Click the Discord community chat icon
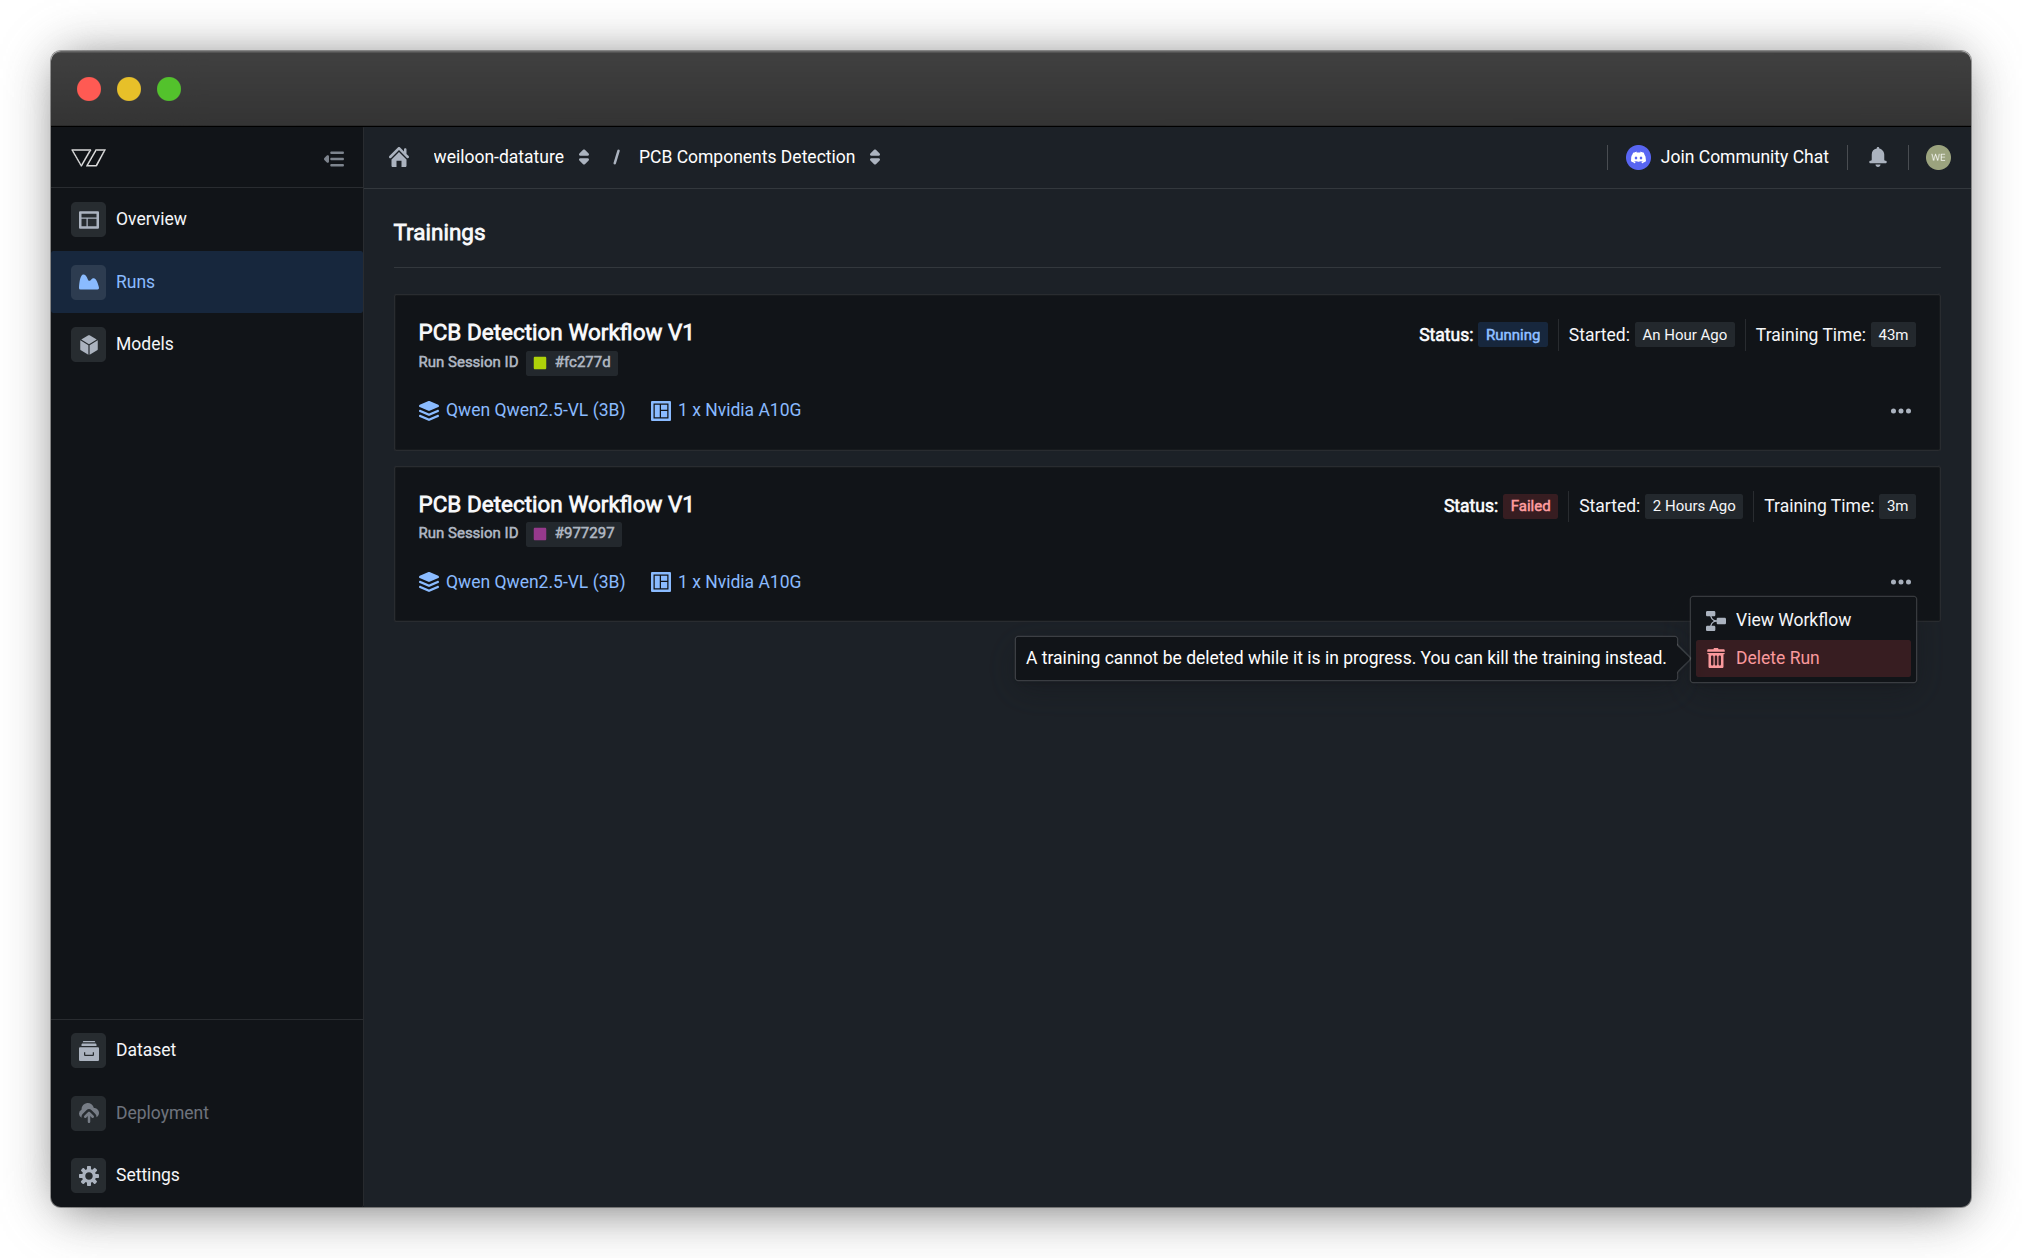The width and height of the screenshot is (2022, 1258). click(1638, 157)
